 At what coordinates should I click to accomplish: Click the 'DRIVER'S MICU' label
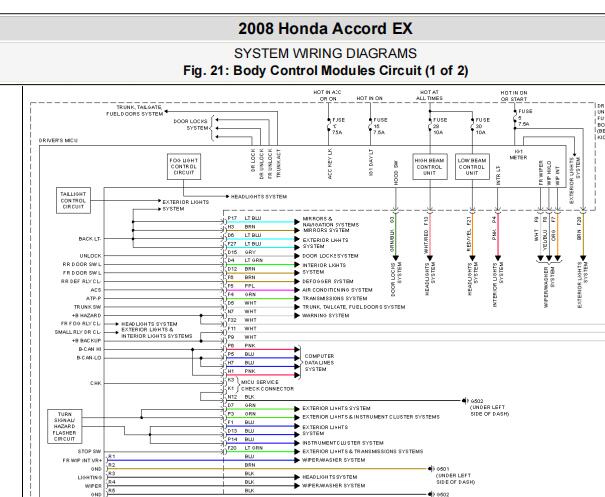pos(58,140)
